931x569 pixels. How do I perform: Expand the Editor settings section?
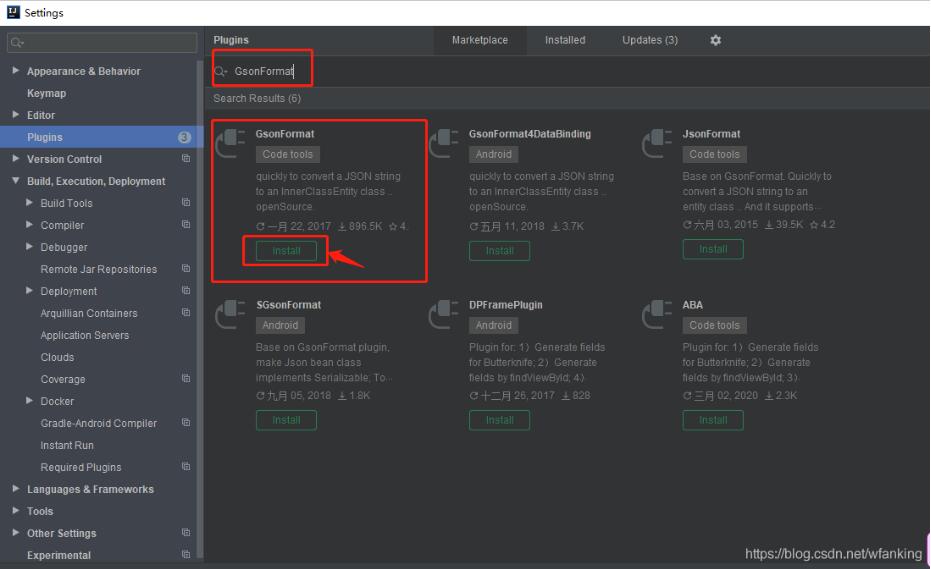(15, 114)
